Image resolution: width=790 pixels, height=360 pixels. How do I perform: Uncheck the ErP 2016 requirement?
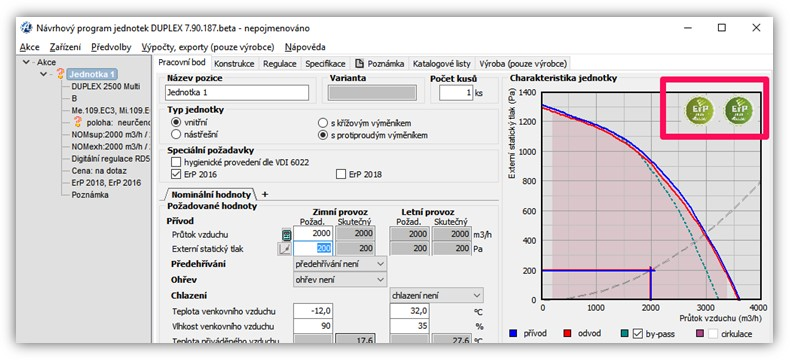[175, 174]
